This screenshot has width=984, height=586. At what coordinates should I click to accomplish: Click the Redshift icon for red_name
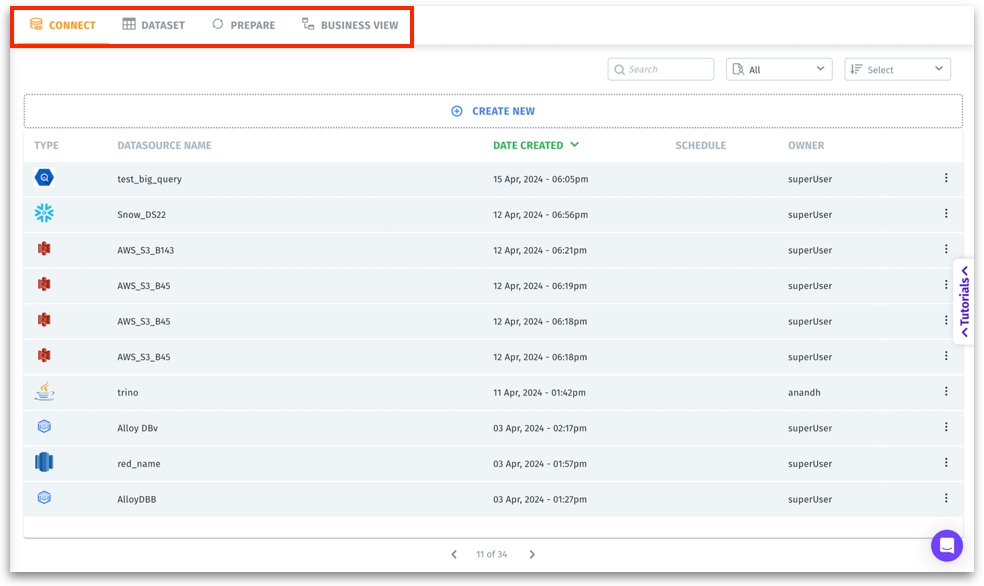tap(44, 462)
